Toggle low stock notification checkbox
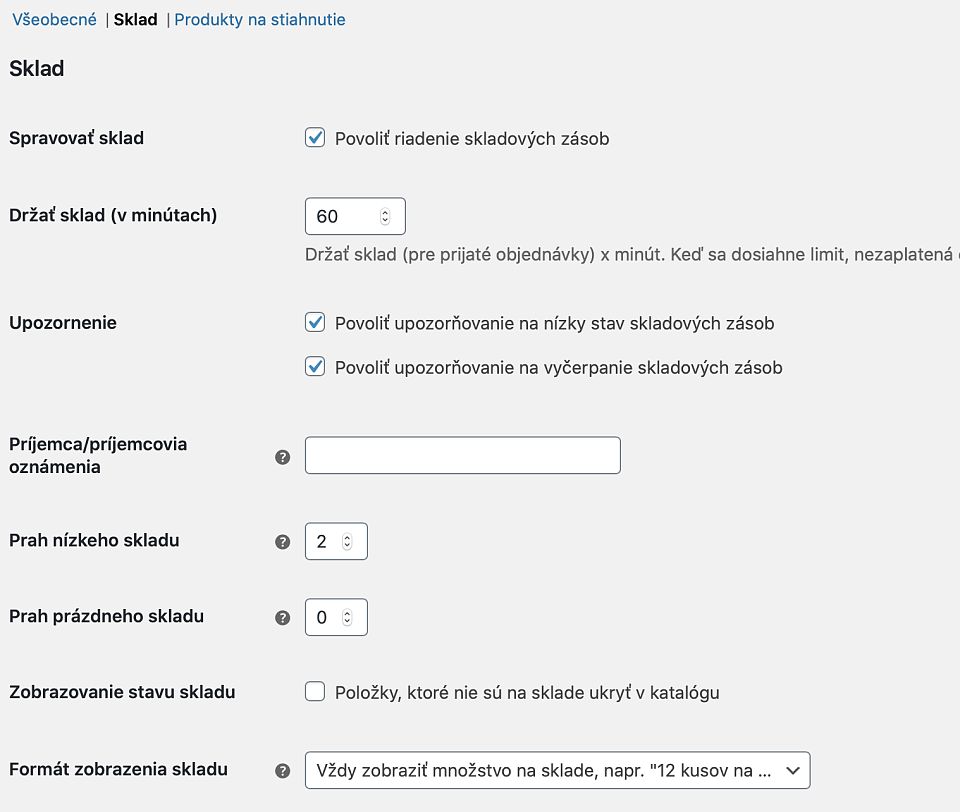960x812 pixels. click(315, 322)
